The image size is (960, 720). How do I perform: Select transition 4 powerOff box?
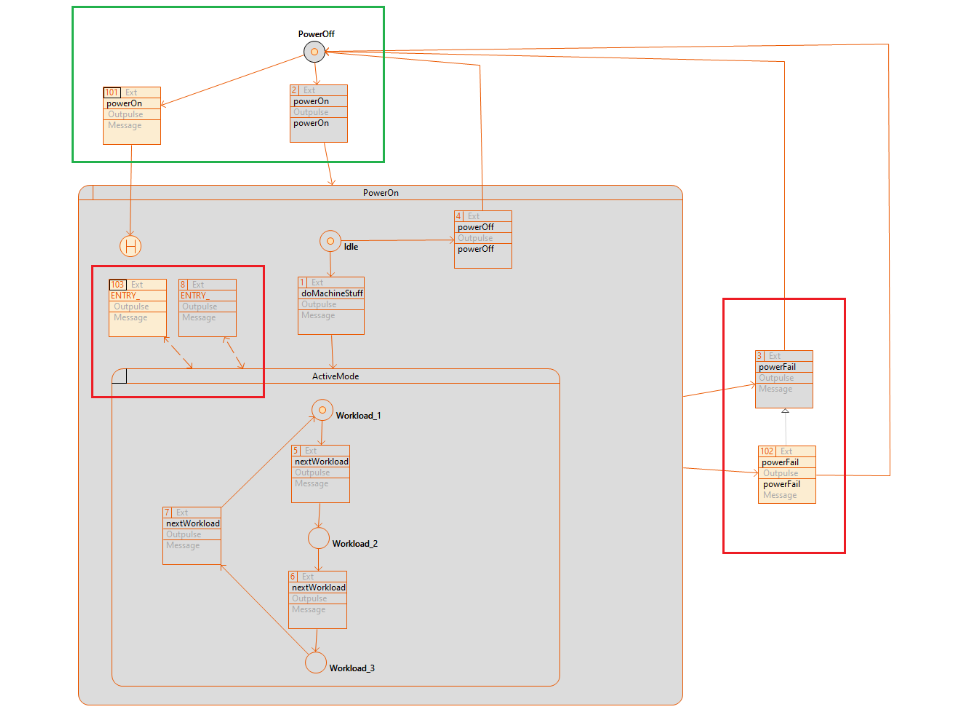click(482, 239)
